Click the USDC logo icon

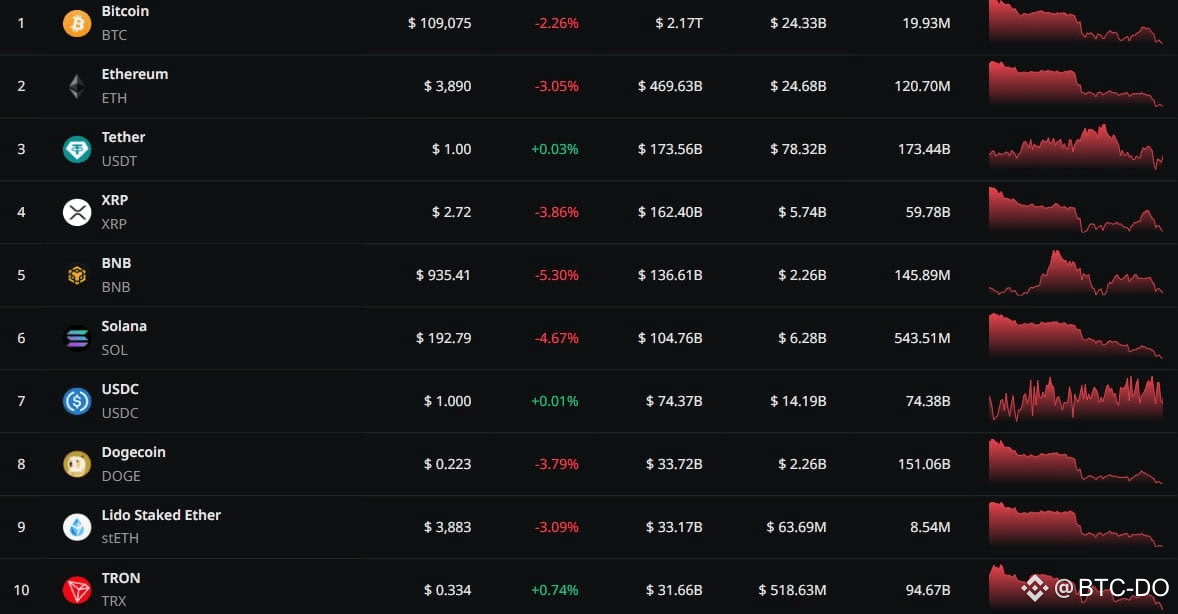[x=77, y=401]
